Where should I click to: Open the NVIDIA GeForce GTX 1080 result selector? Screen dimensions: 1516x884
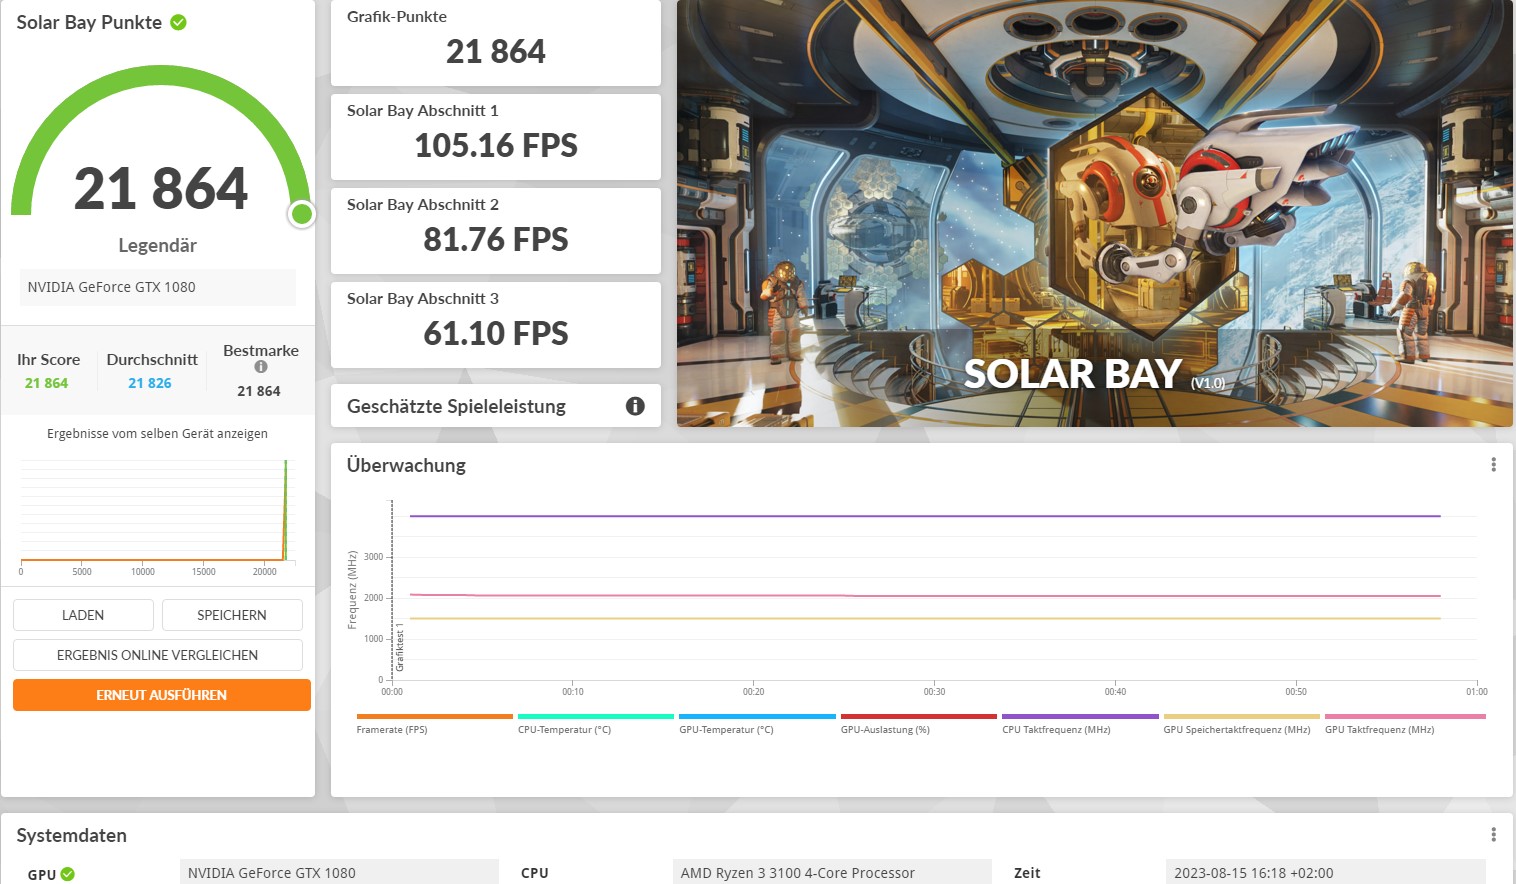click(157, 287)
